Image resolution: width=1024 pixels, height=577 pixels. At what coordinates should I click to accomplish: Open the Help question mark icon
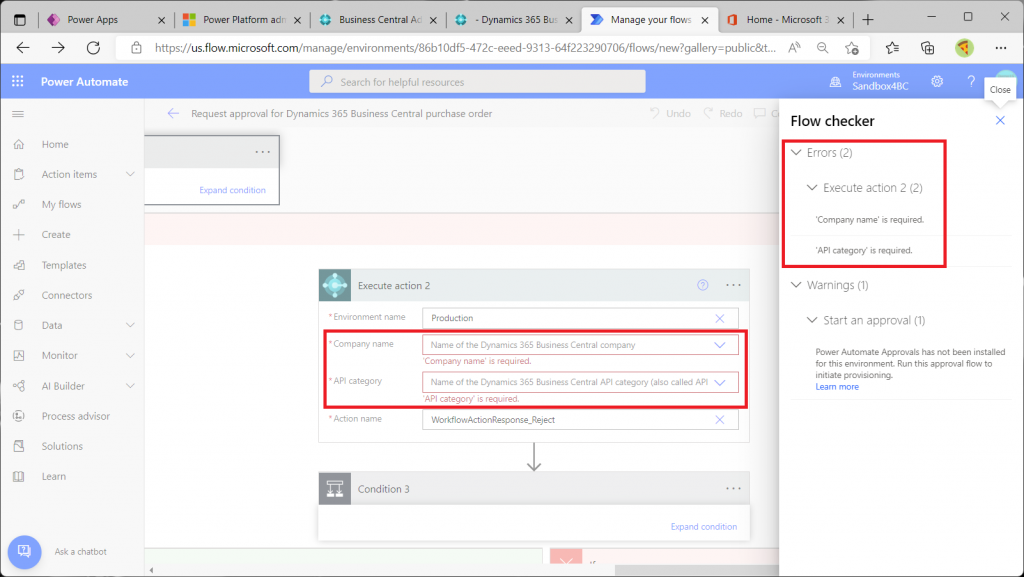pyautogui.click(x=971, y=82)
